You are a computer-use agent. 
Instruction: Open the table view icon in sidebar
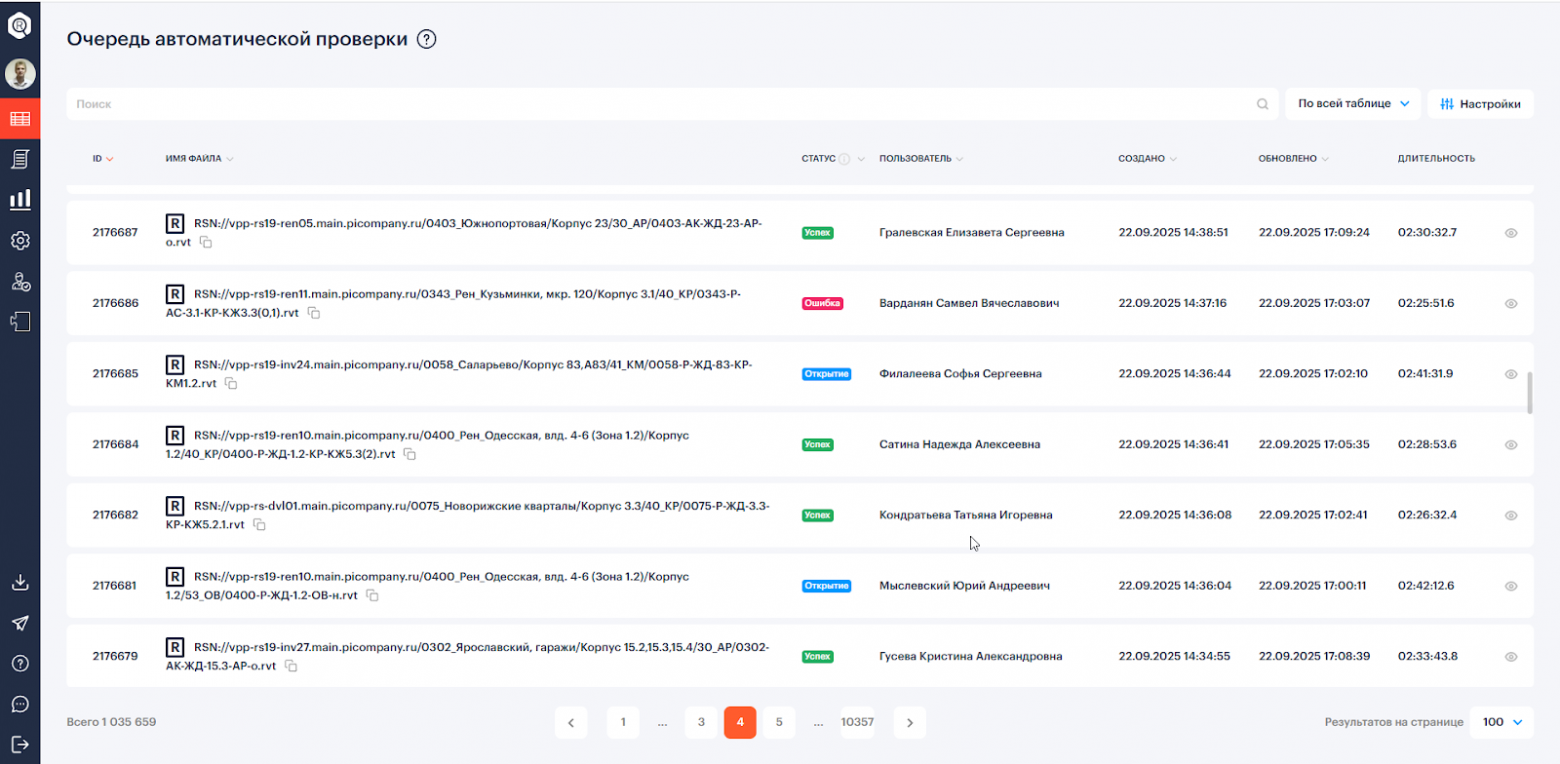tap(20, 119)
